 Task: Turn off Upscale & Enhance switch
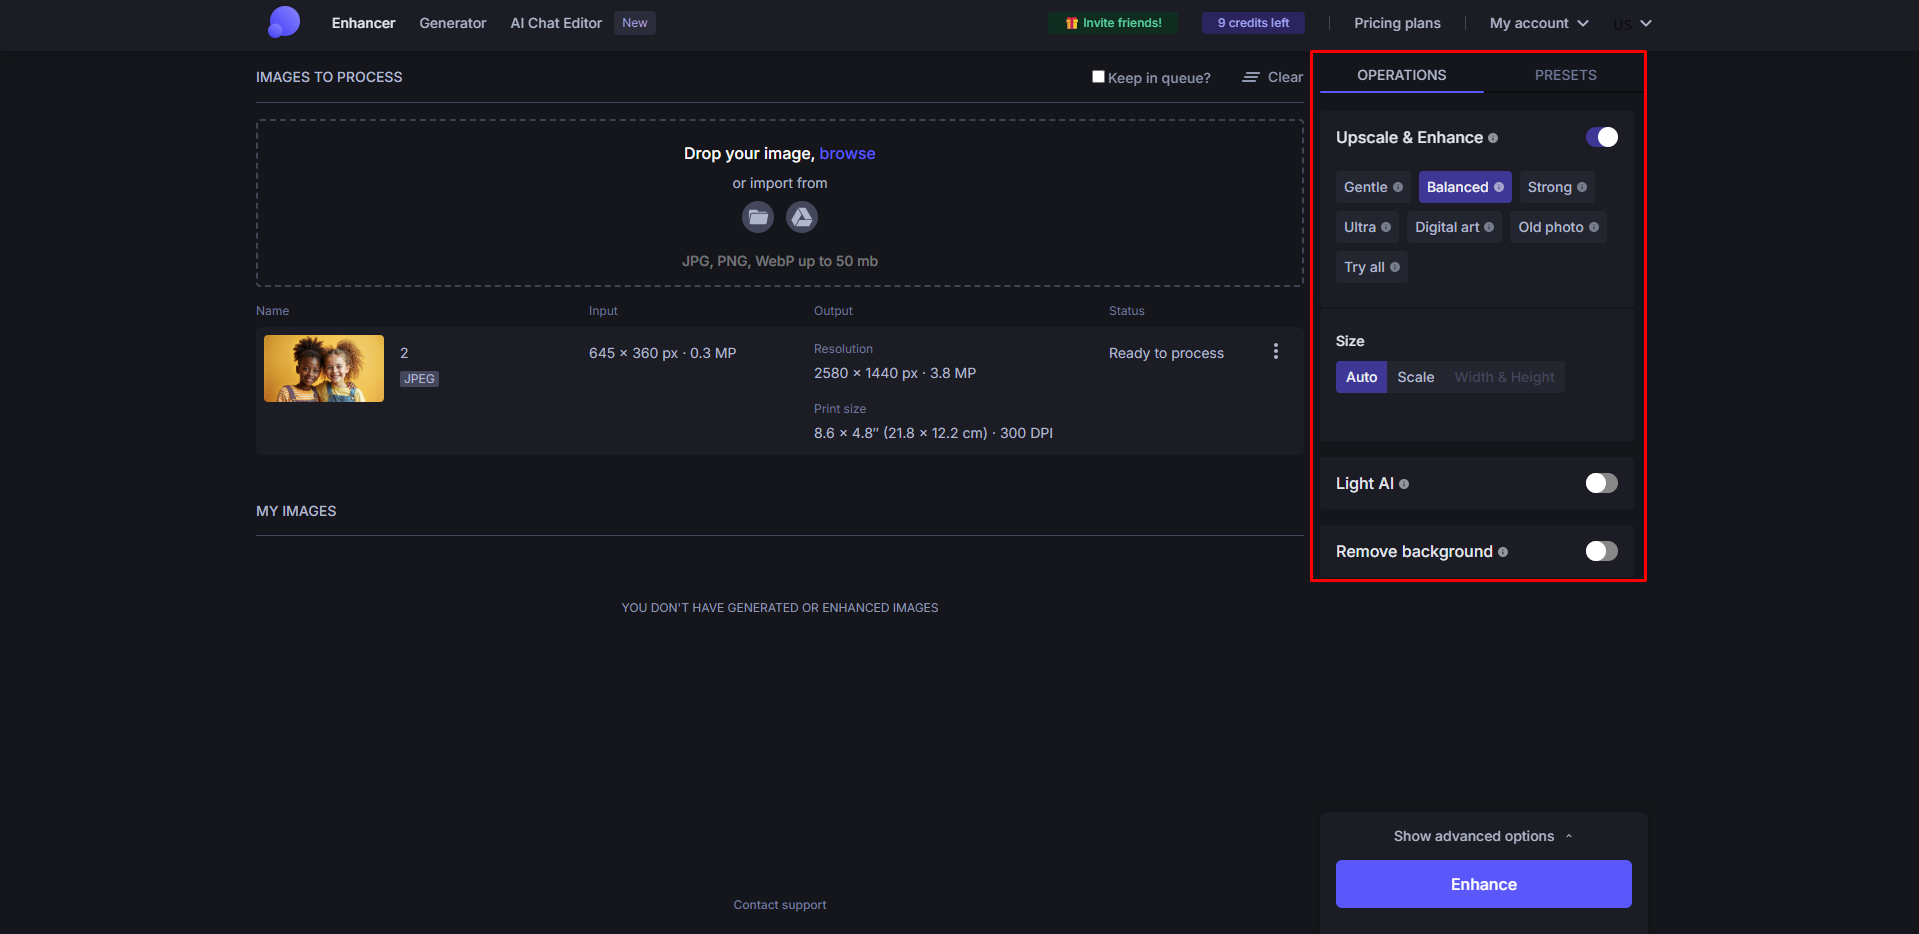coord(1602,137)
